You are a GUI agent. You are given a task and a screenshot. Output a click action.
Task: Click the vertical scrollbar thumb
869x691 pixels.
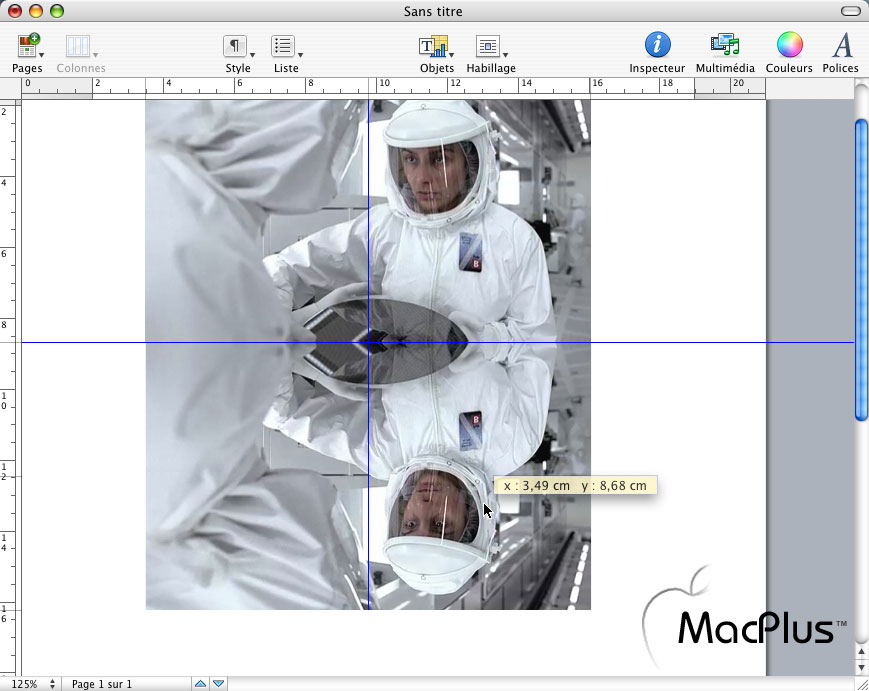861,270
